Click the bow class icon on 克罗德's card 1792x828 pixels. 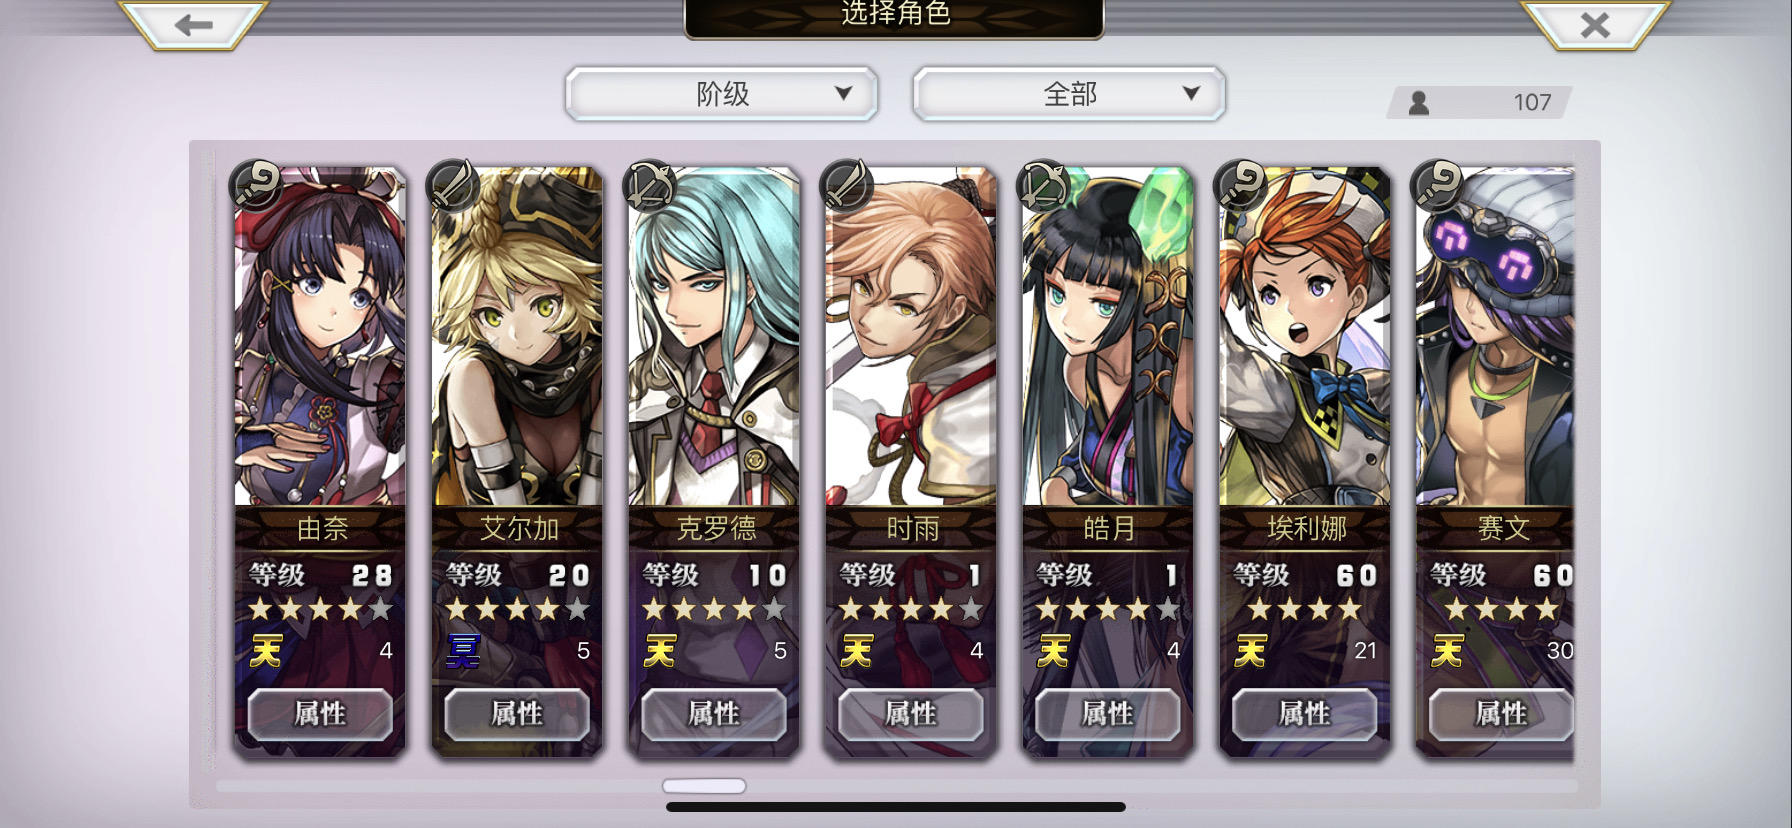[651, 185]
